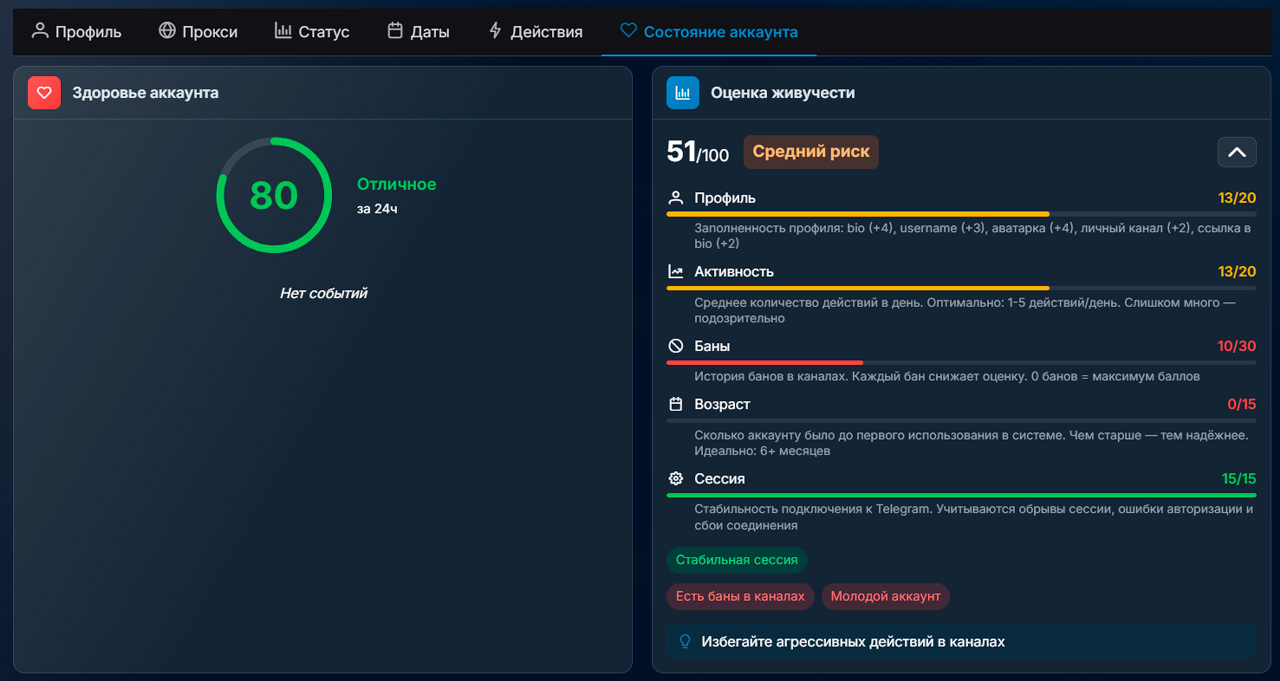Go to the Даты tab
Viewport: 1280px width, 681px height.
(418, 31)
